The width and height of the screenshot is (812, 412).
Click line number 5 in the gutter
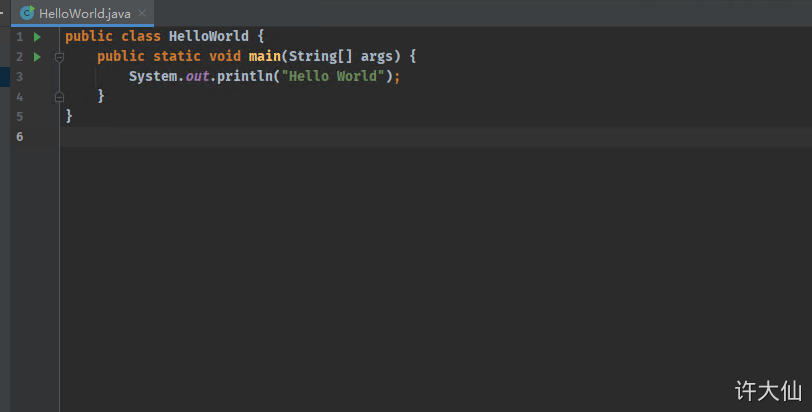(x=20, y=116)
